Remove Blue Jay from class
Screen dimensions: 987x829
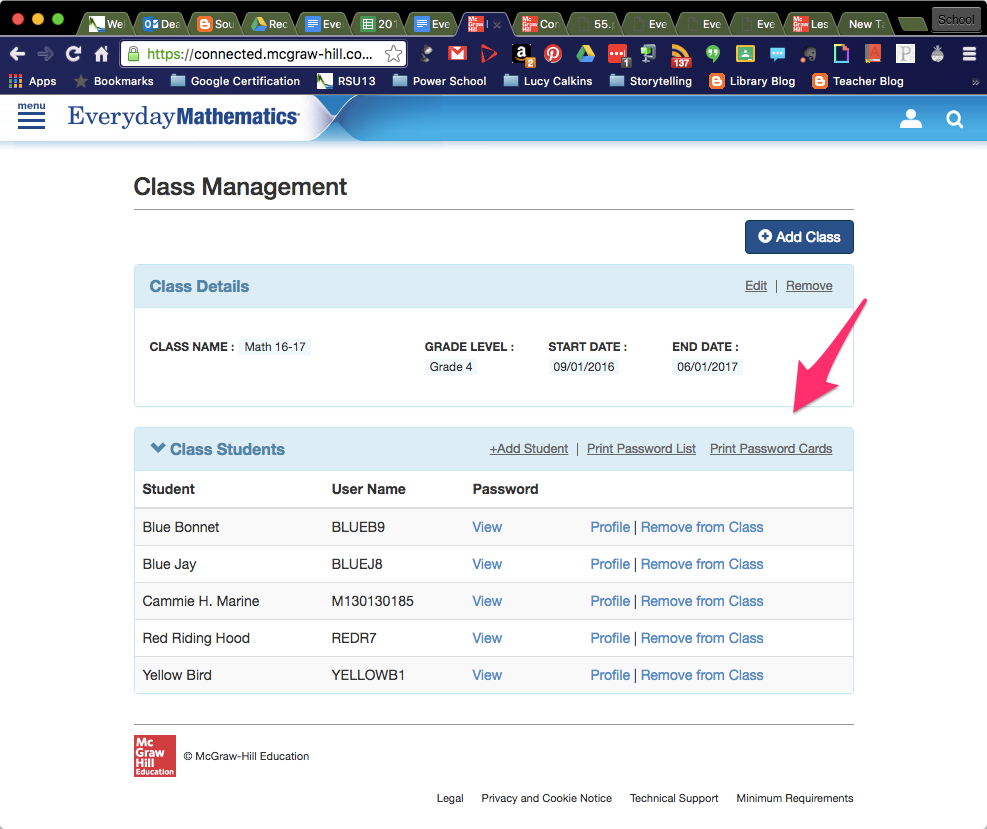[702, 565]
